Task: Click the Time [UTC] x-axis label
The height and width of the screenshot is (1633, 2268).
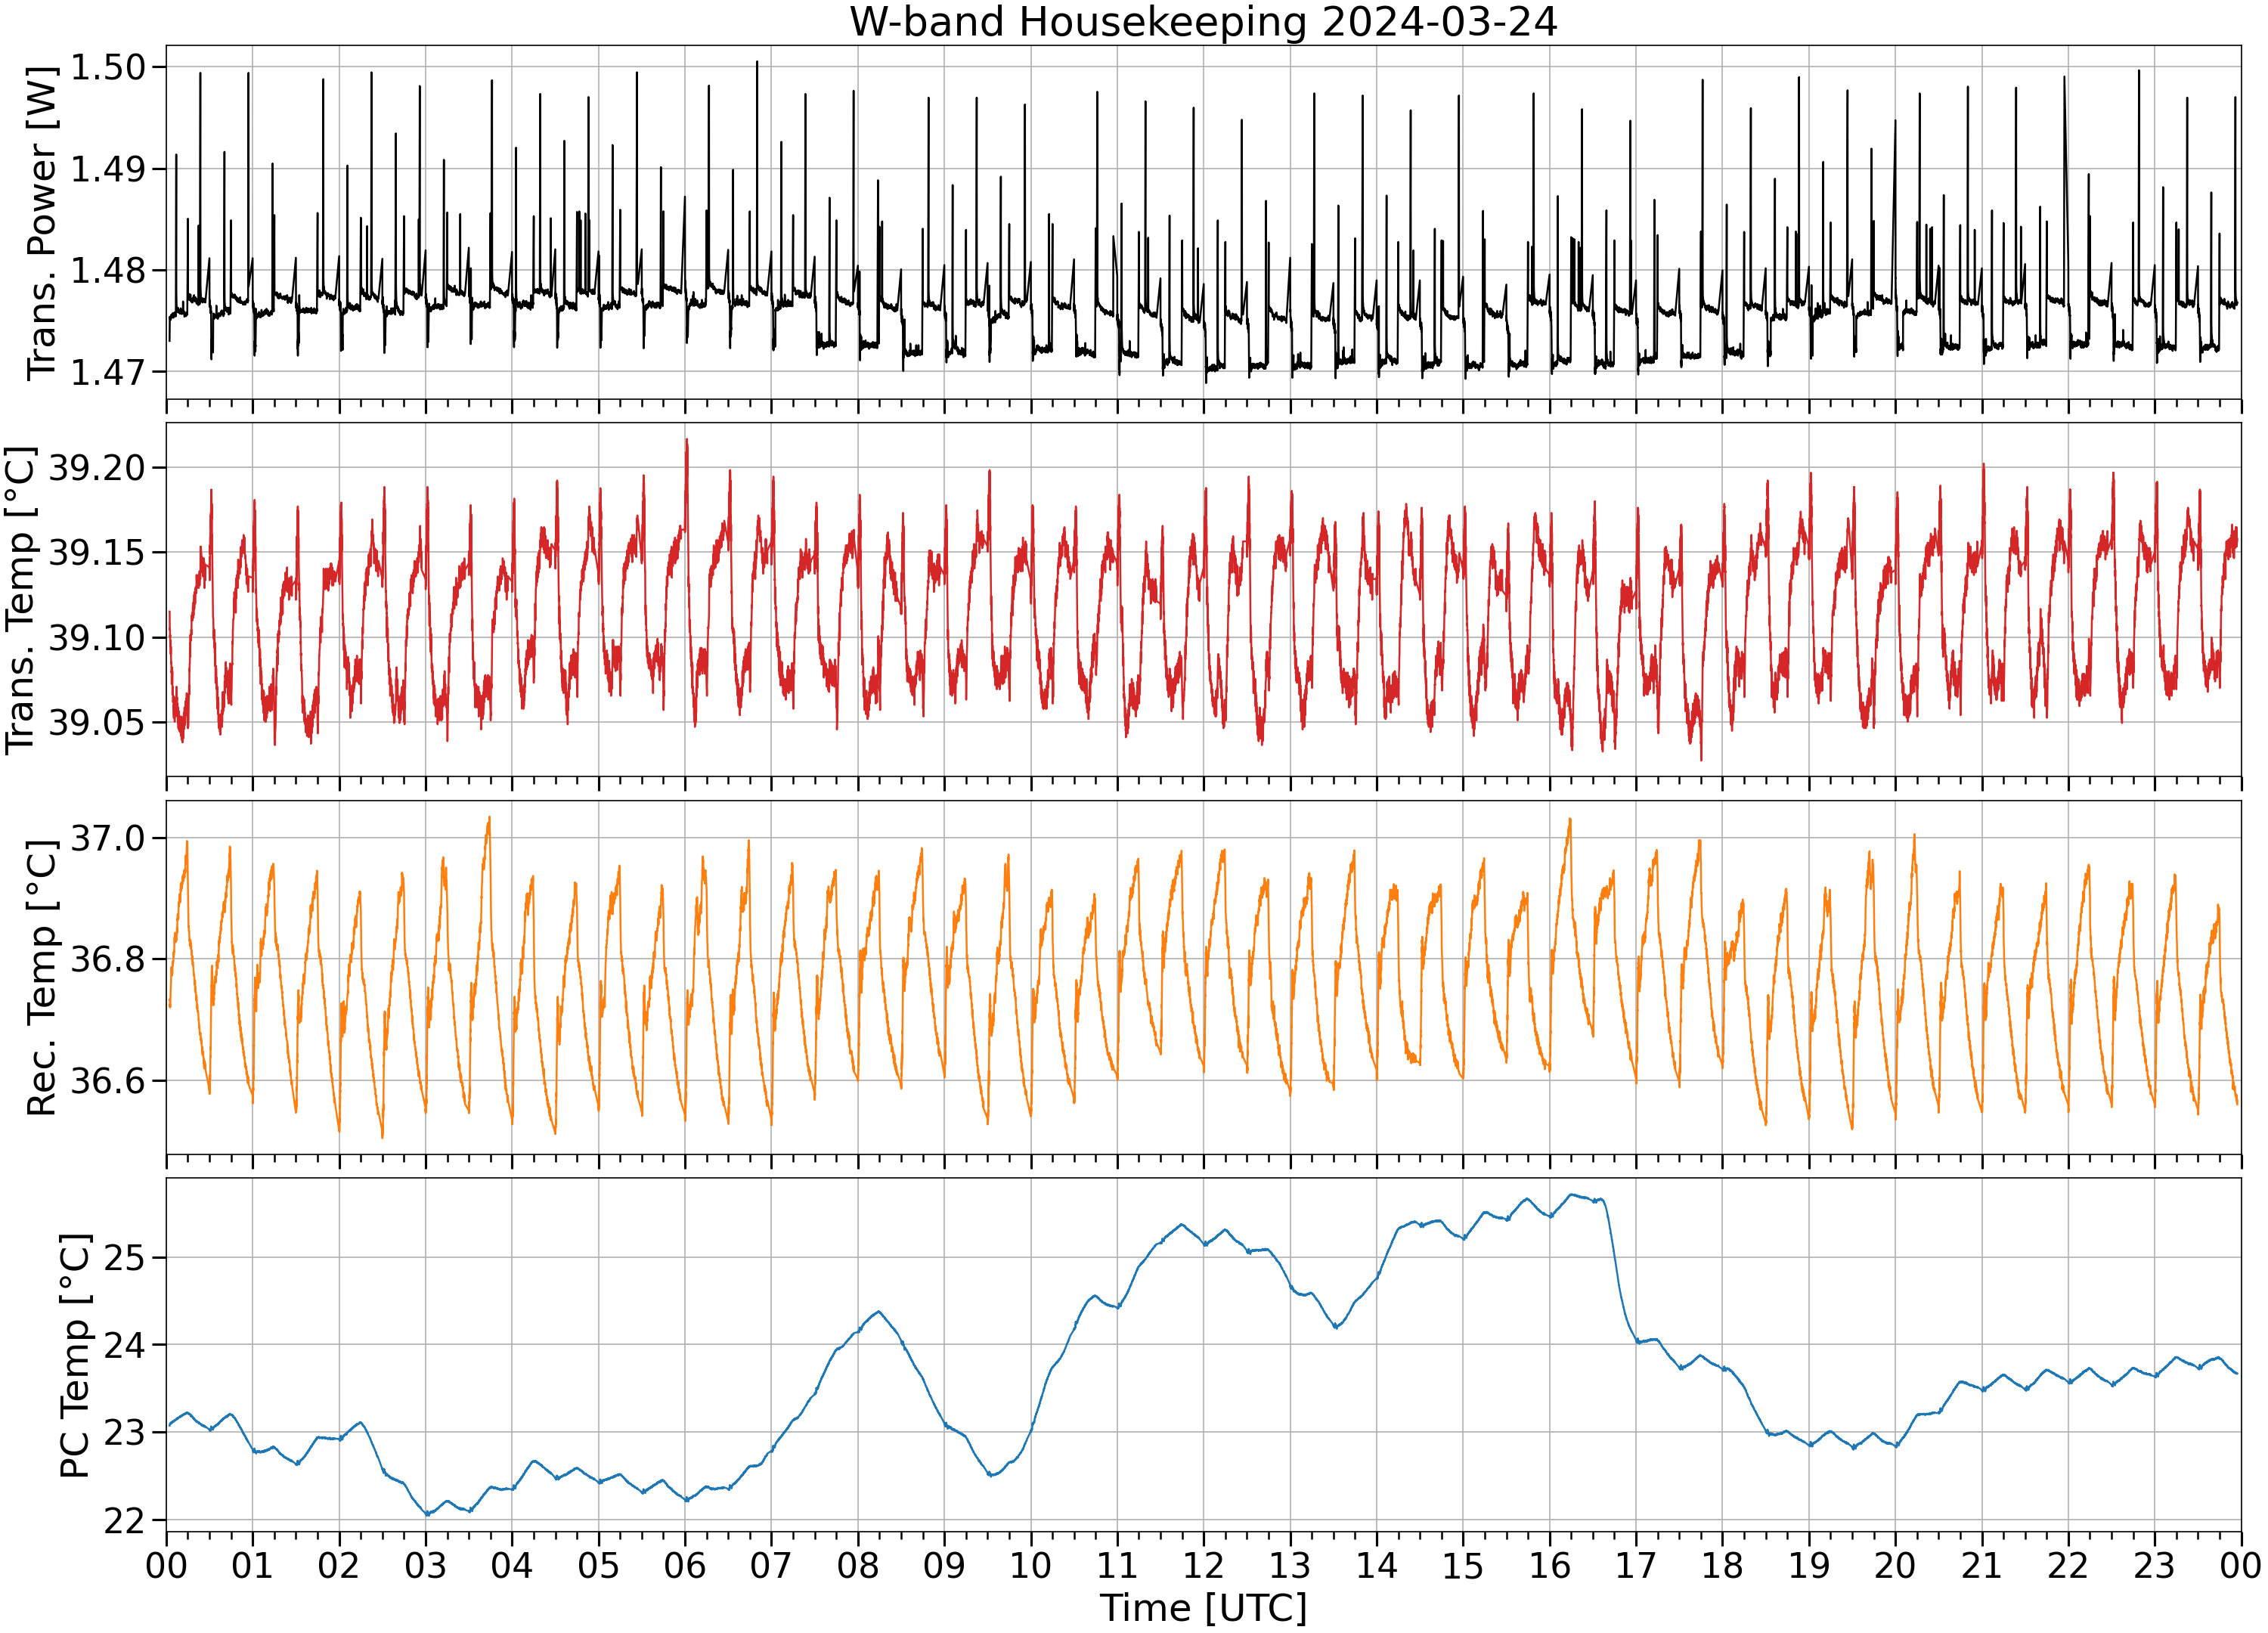Action: point(1203,1608)
